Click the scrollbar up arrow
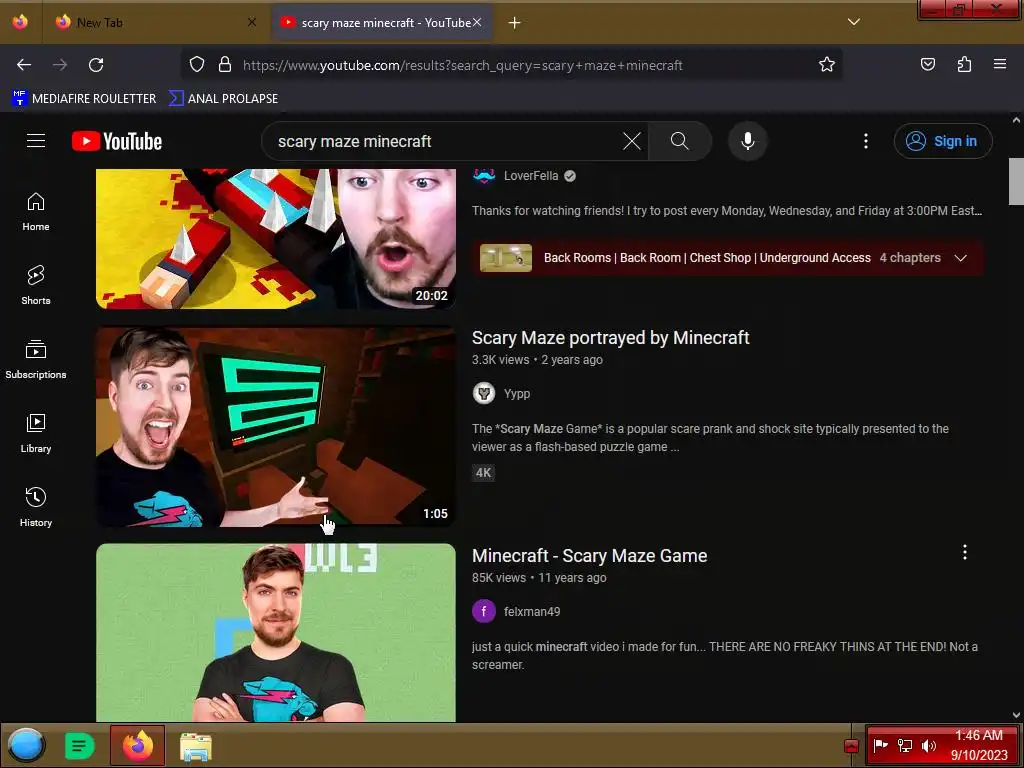The width and height of the screenshot is (1024, 768). click(x=1016, y=120)
